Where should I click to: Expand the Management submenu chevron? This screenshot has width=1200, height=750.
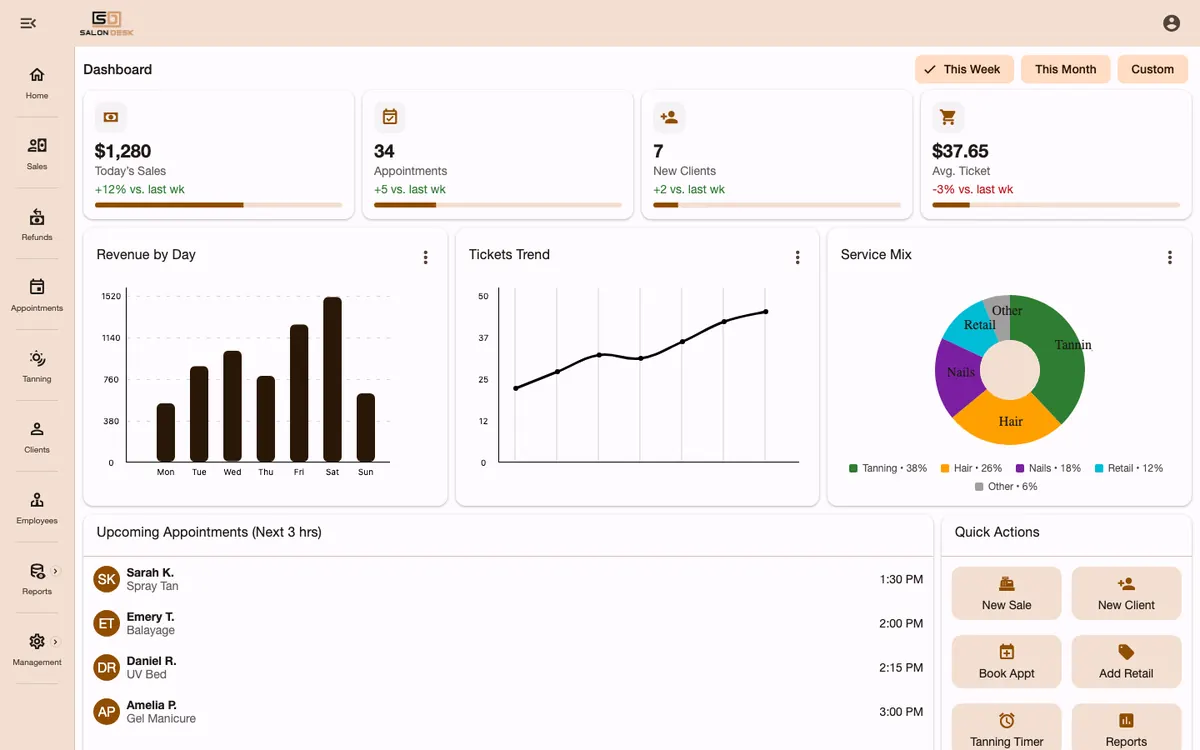click(x=55, y=642)
